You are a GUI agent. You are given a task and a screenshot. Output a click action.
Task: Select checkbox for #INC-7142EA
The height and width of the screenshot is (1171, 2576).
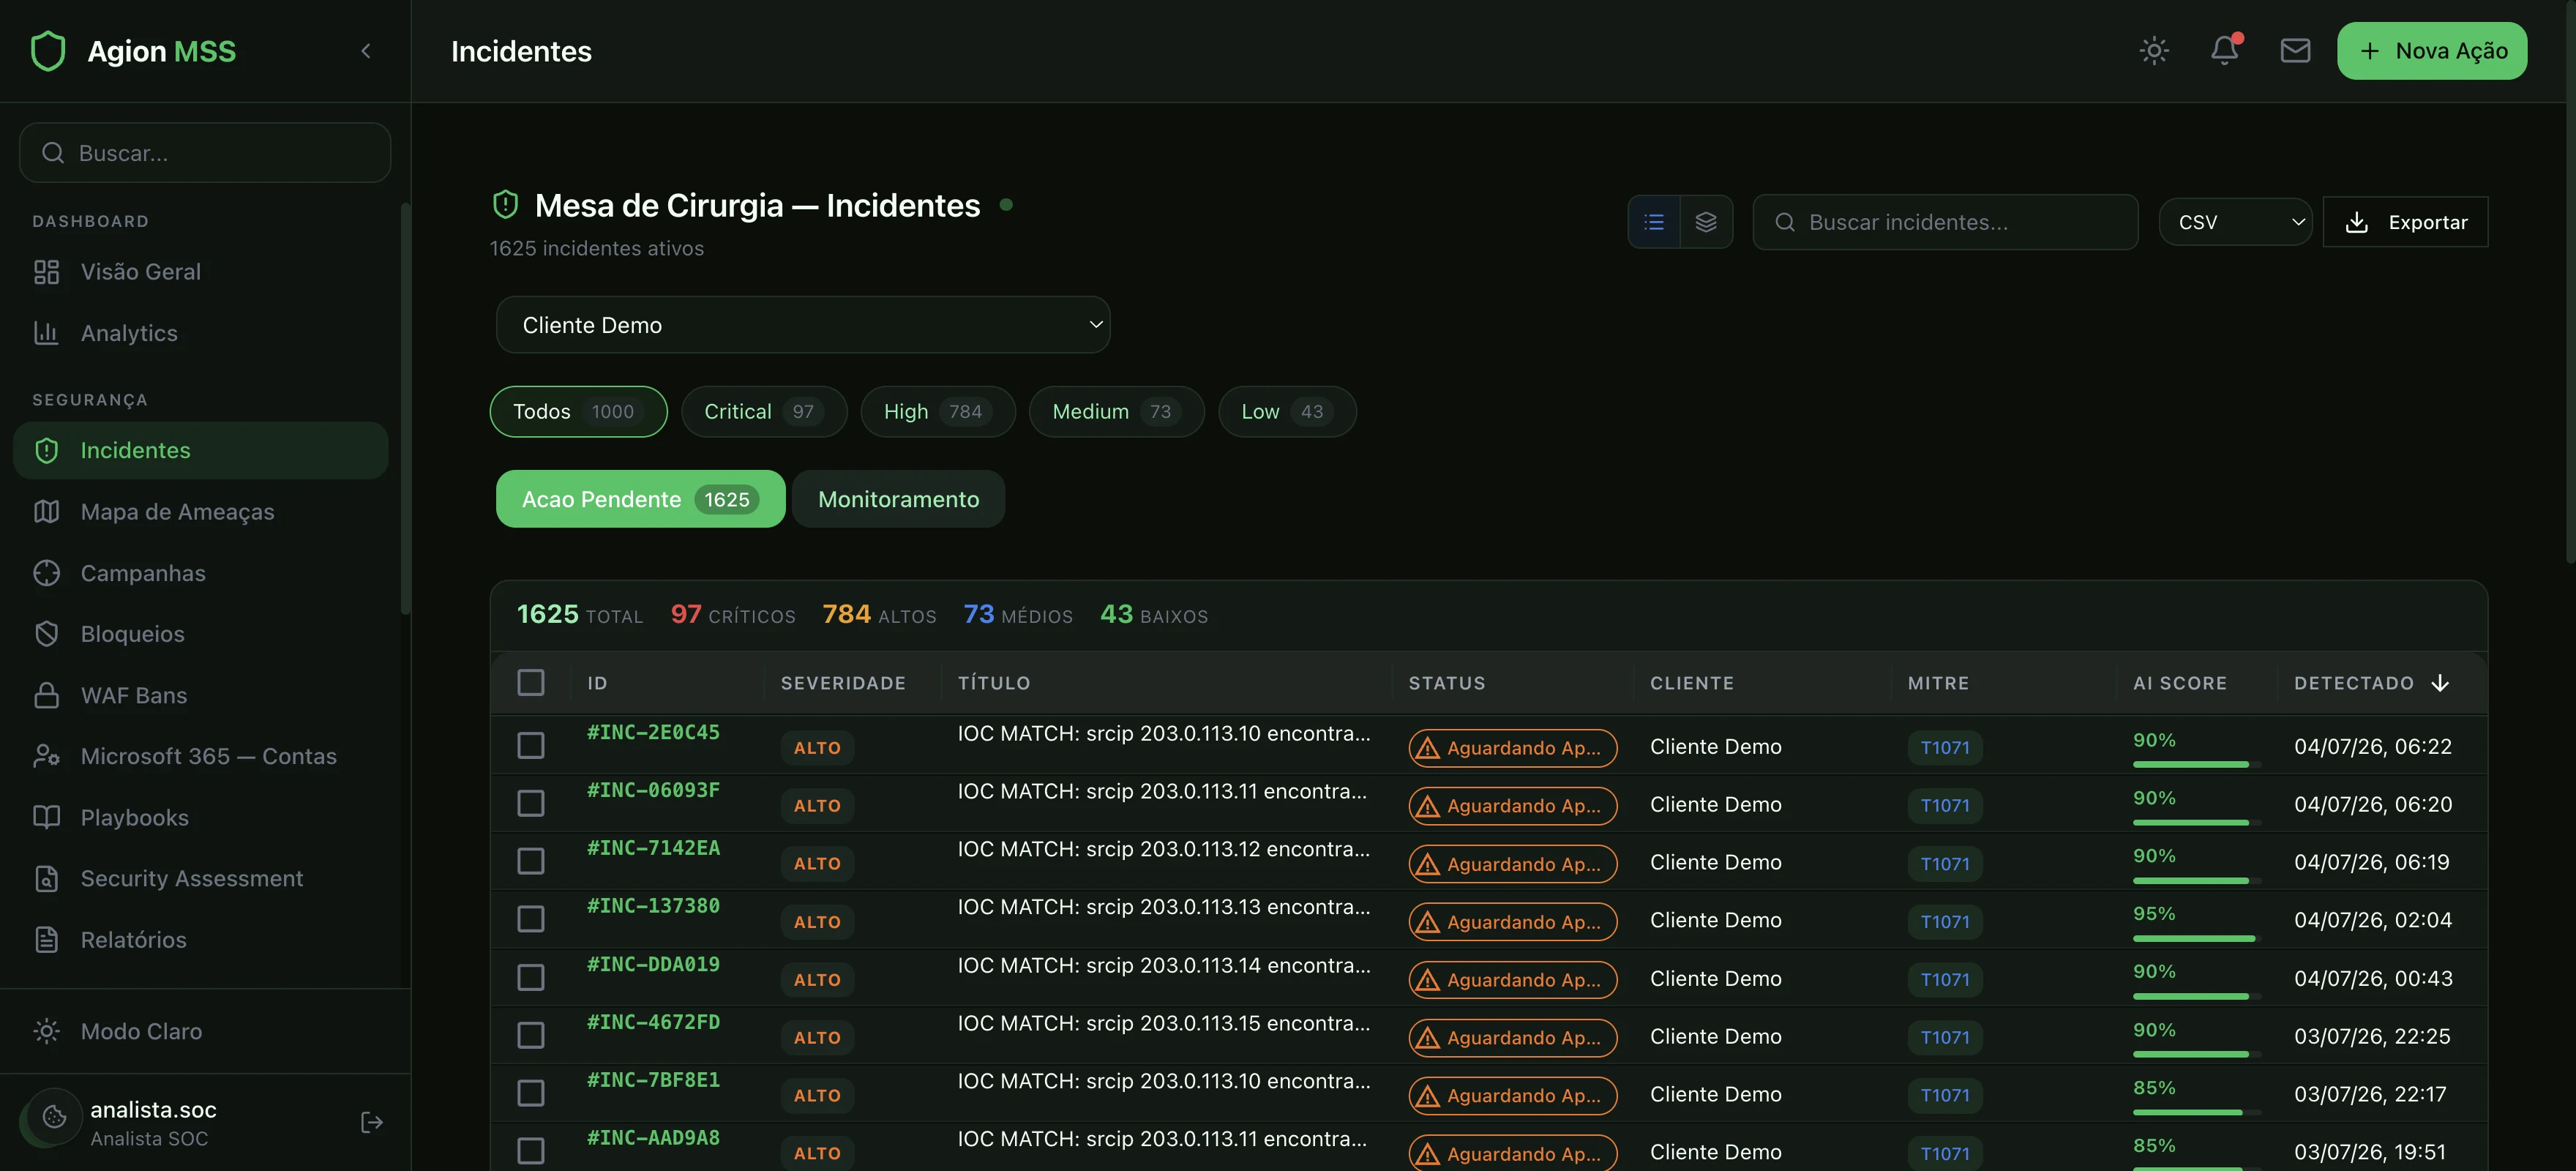[531, 862]
